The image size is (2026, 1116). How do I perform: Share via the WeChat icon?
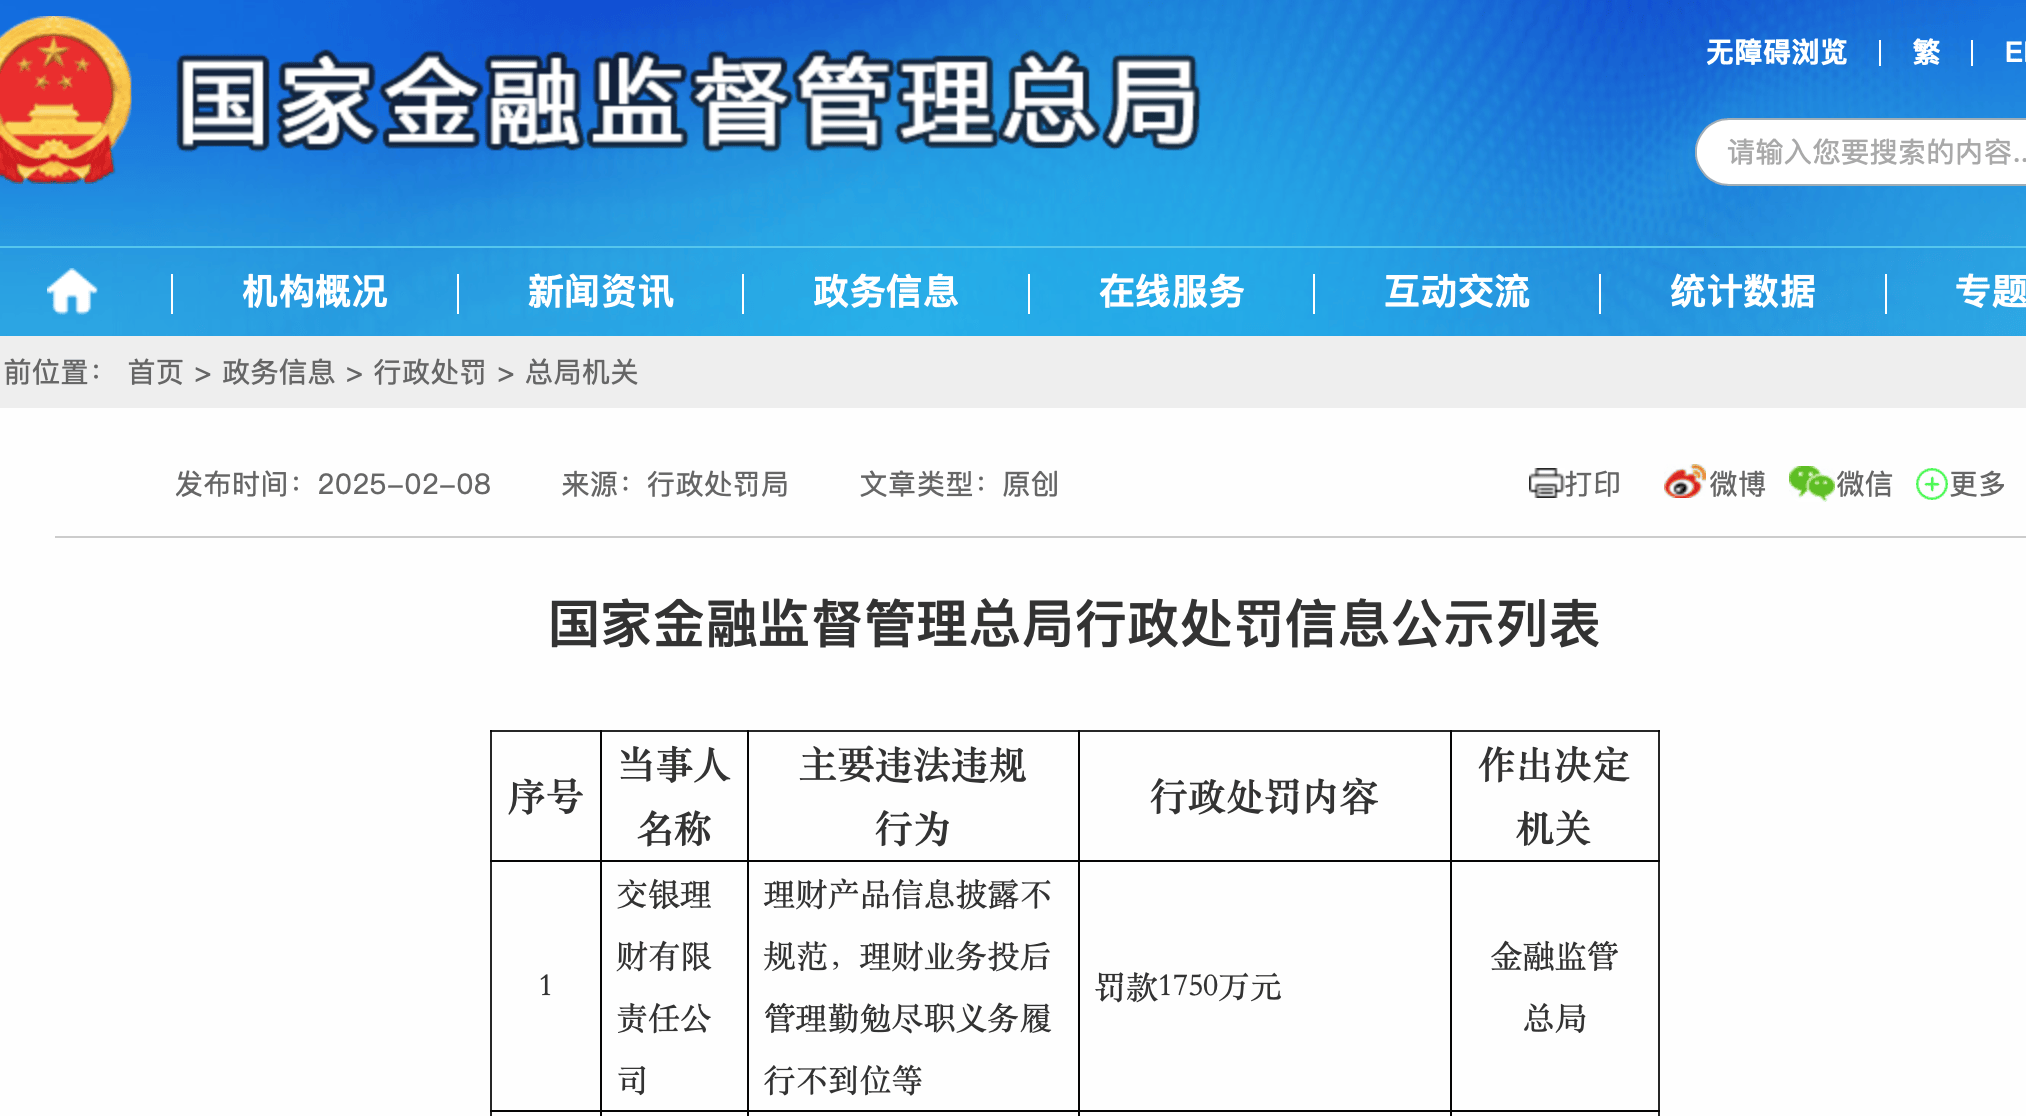point(1810,484)
